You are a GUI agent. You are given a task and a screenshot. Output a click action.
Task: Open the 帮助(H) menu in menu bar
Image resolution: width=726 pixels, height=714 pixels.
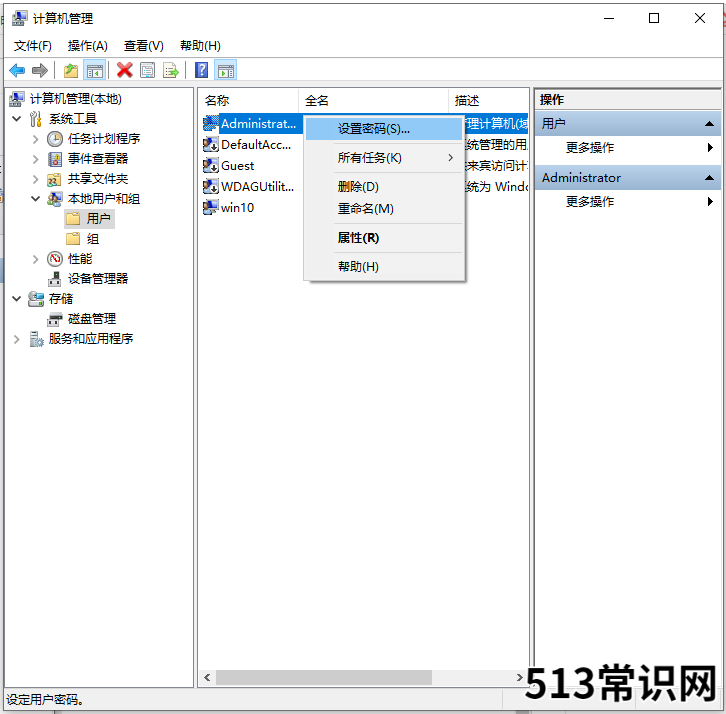[x=200, y=46]
